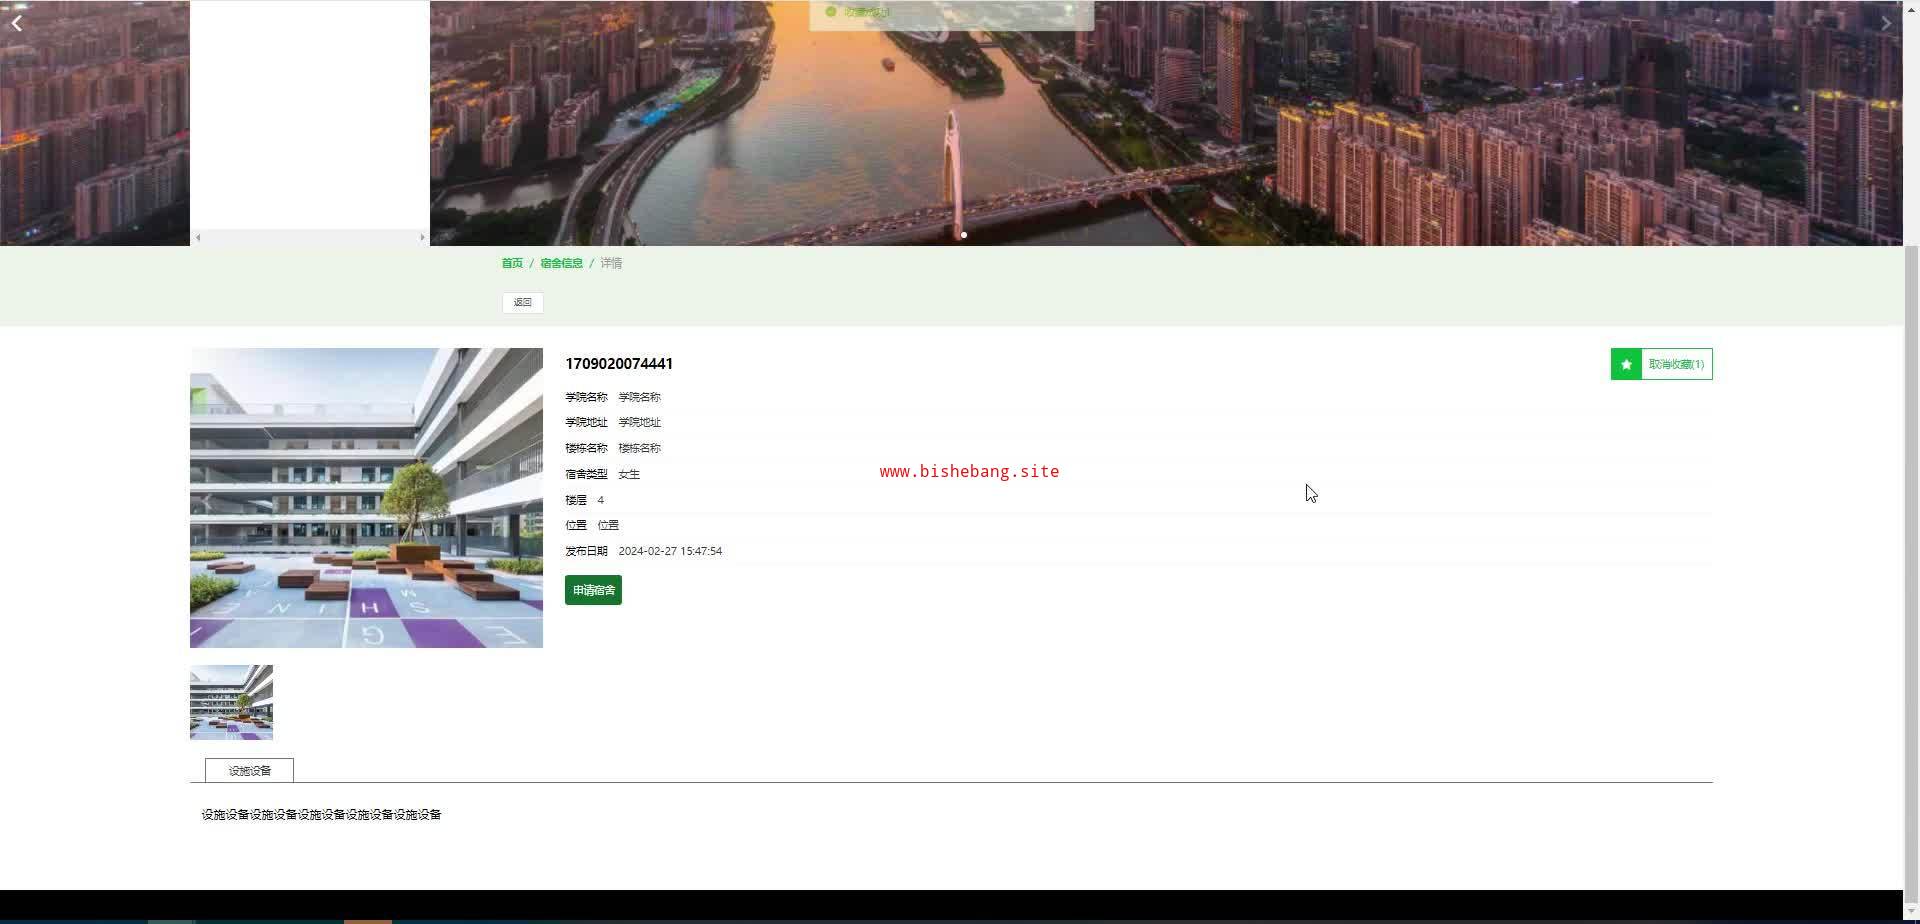Click the 发布日期 label
Screen dimensions: 1920x924
click(x=586, y=551)
